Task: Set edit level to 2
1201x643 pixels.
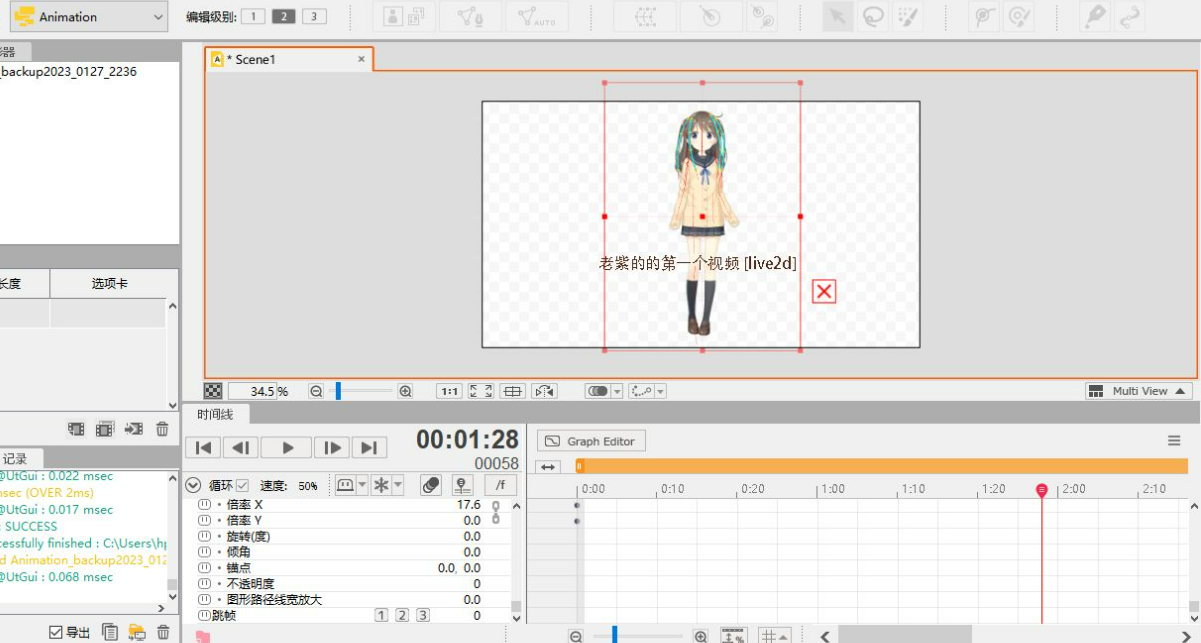Action: pos(283,16)
